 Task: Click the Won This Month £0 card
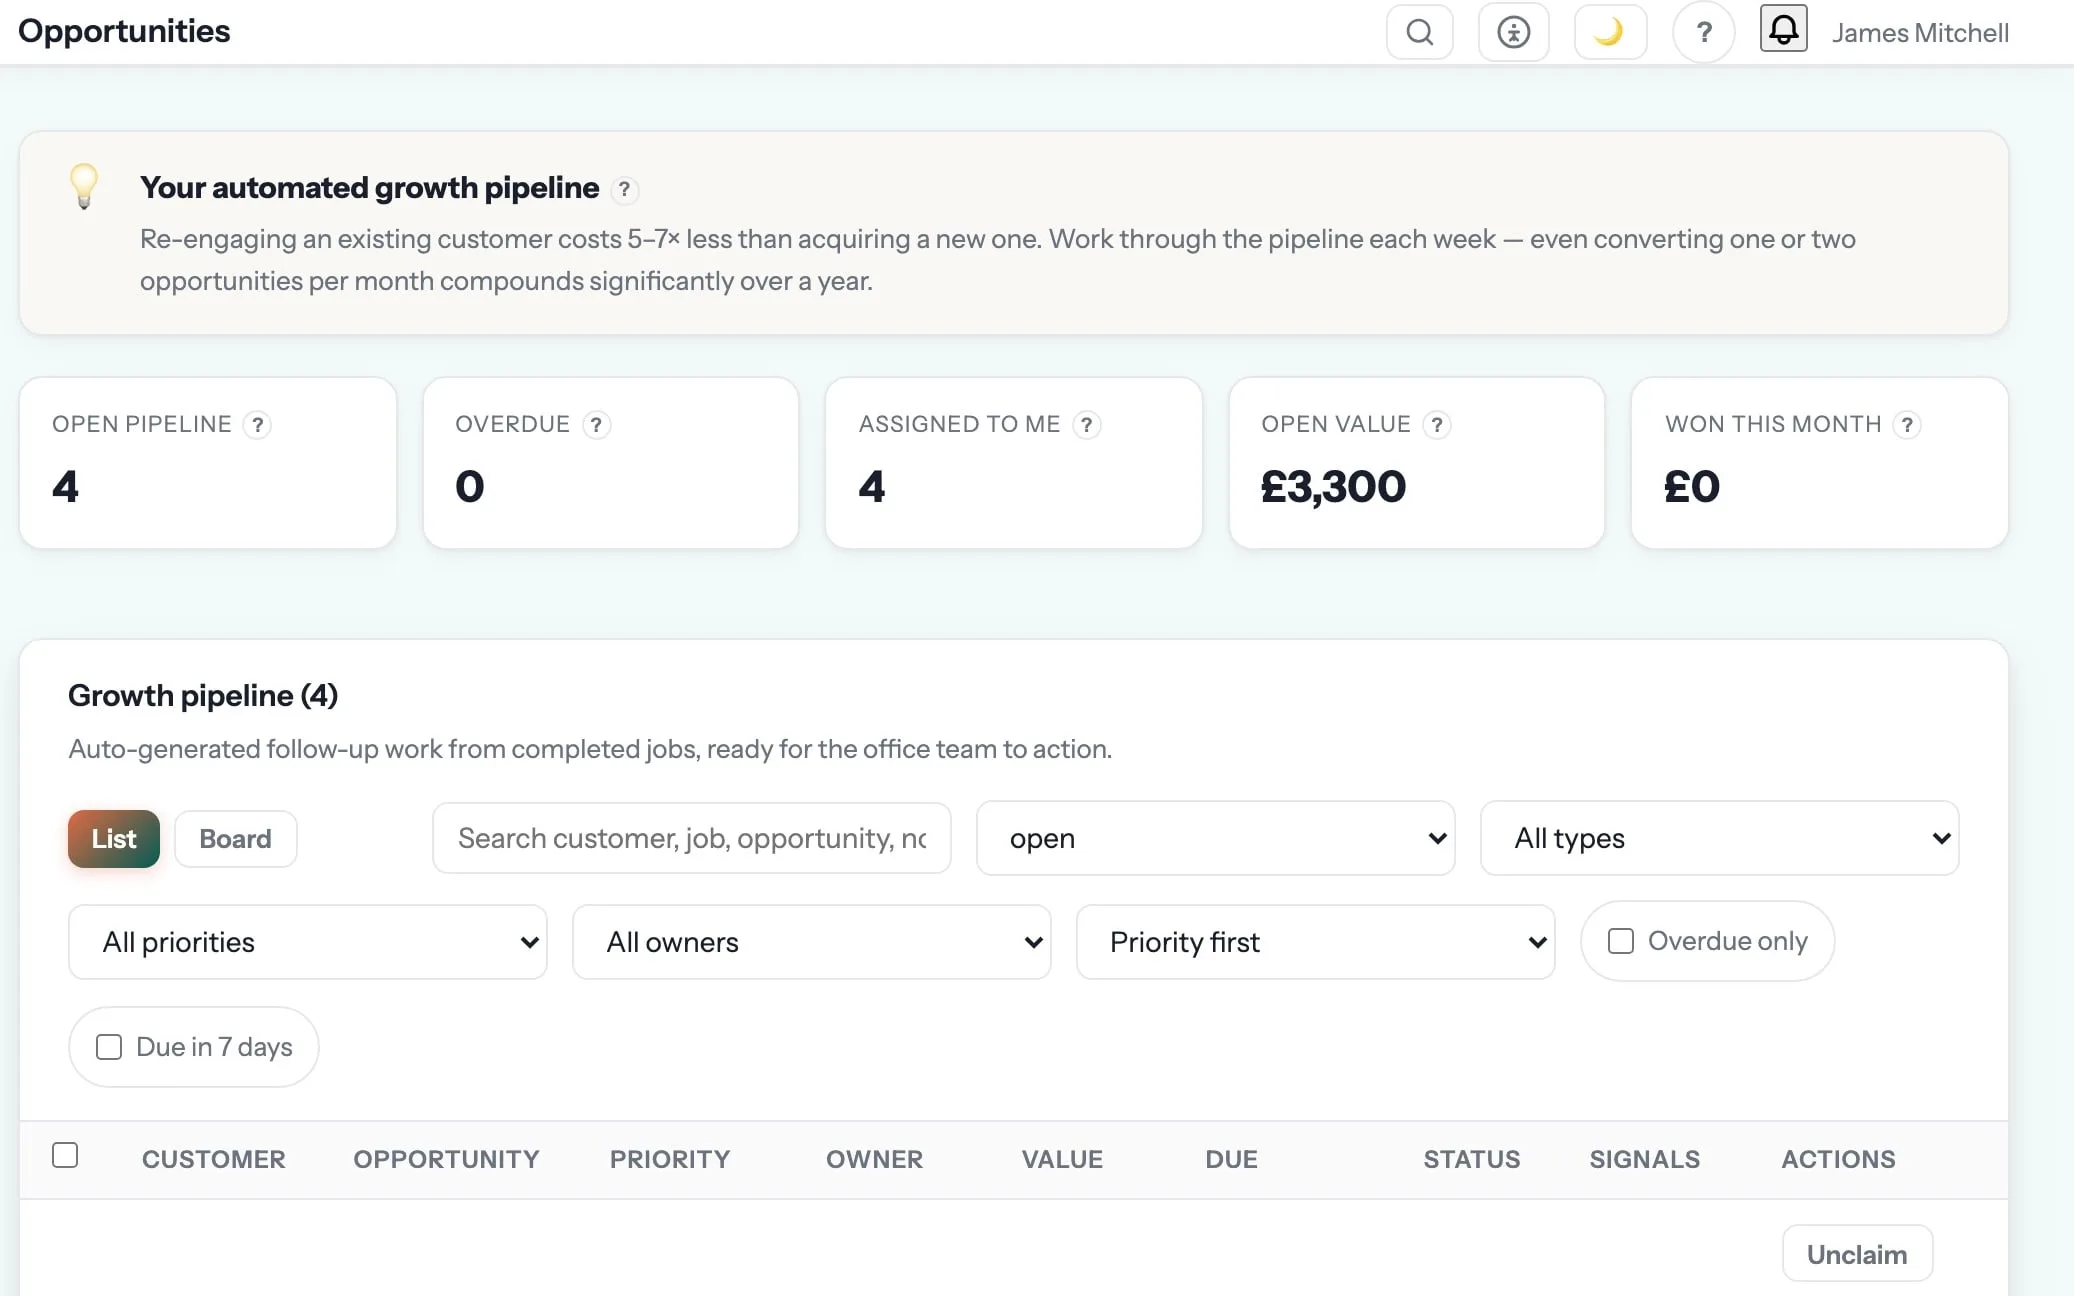(1819, 463)
